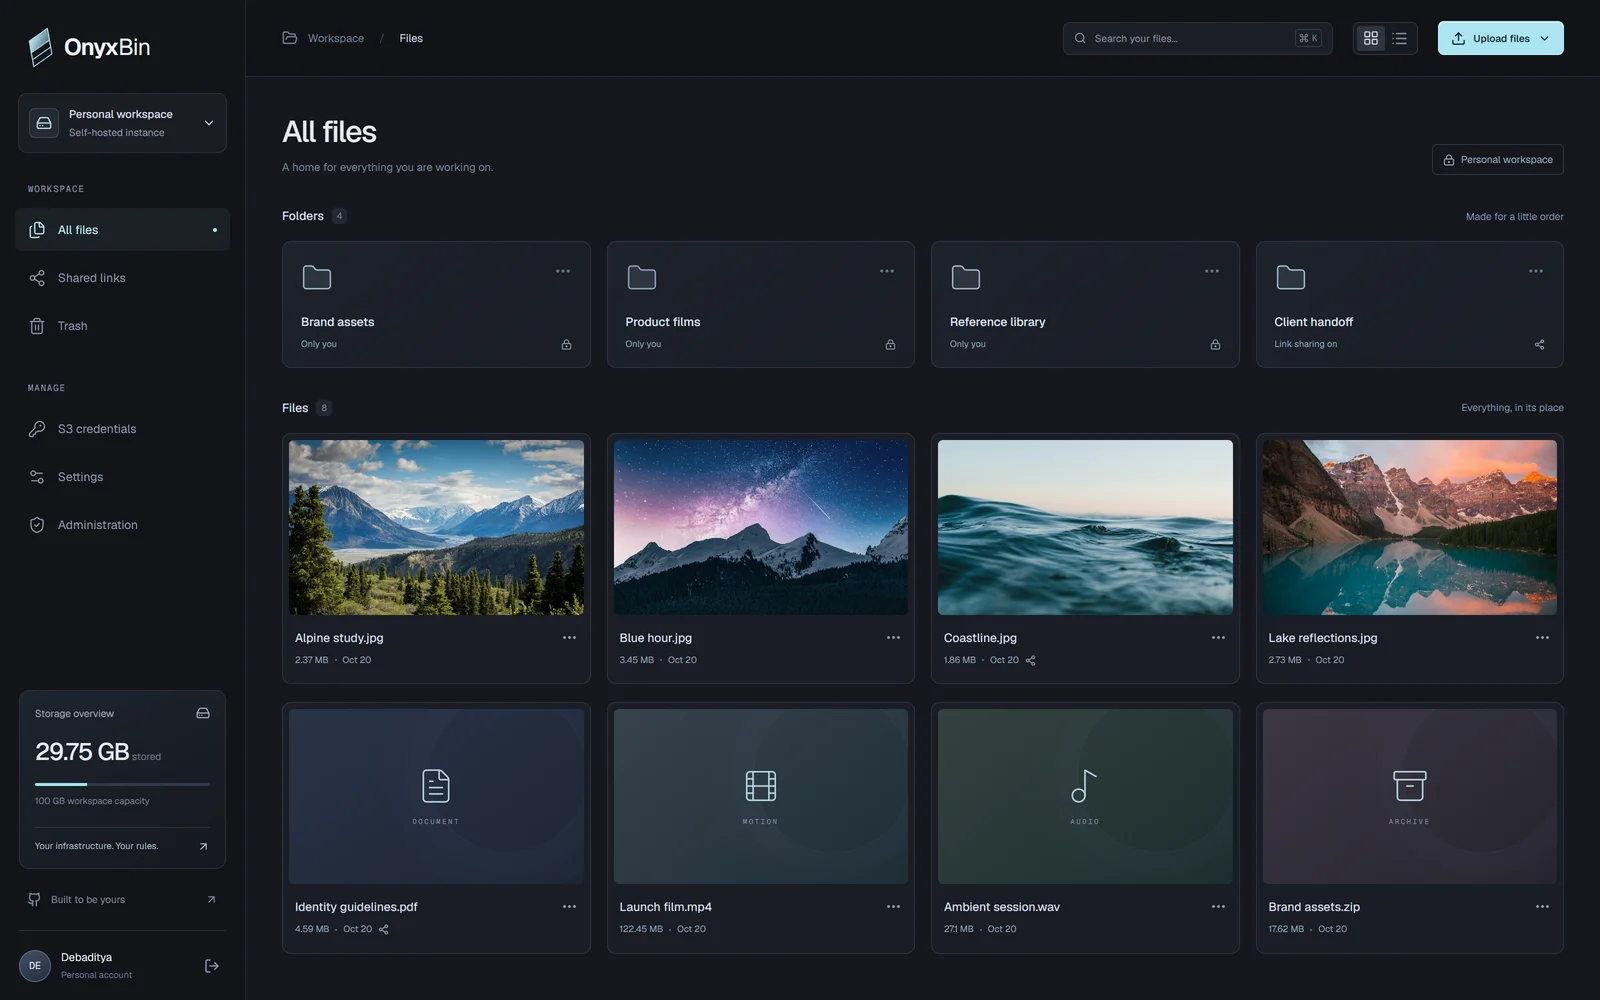This screenshot has width=1600, height=1000.
Task: Click the Launch film.mp4 motion preview
Action: click(x=760, y=796)
